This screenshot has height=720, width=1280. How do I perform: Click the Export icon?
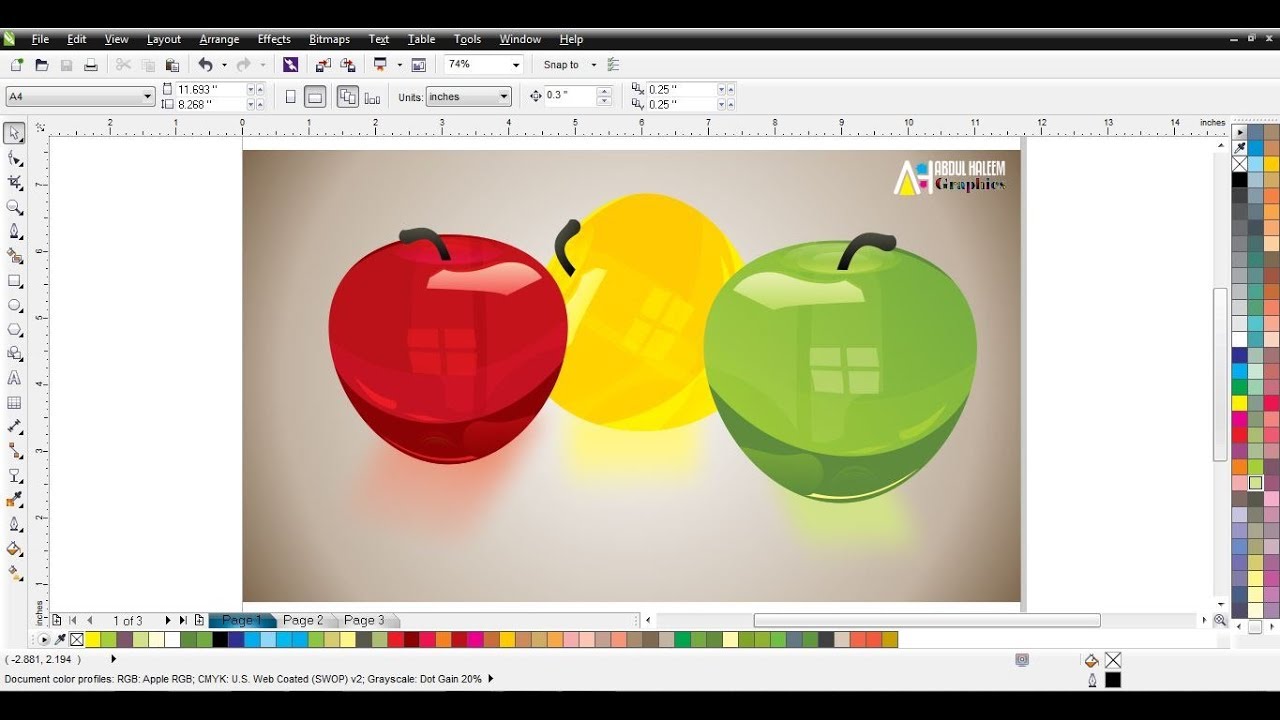(347, 65)
